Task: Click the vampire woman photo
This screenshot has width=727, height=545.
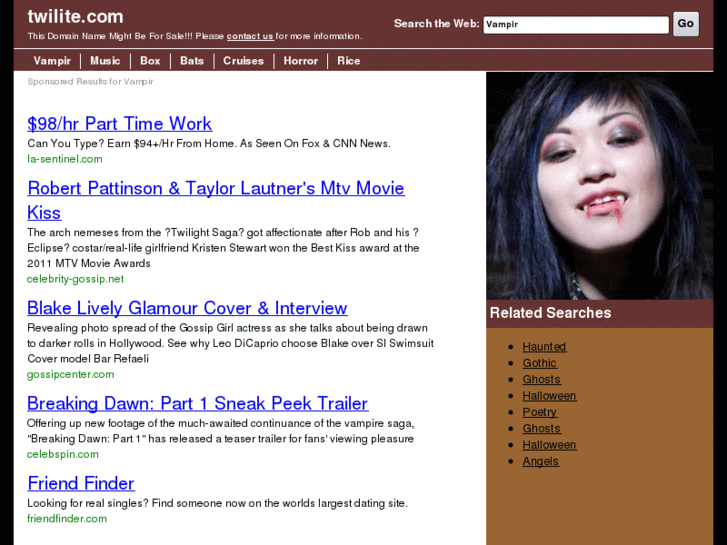Action: pyautogui.click(x=599, y=186)
